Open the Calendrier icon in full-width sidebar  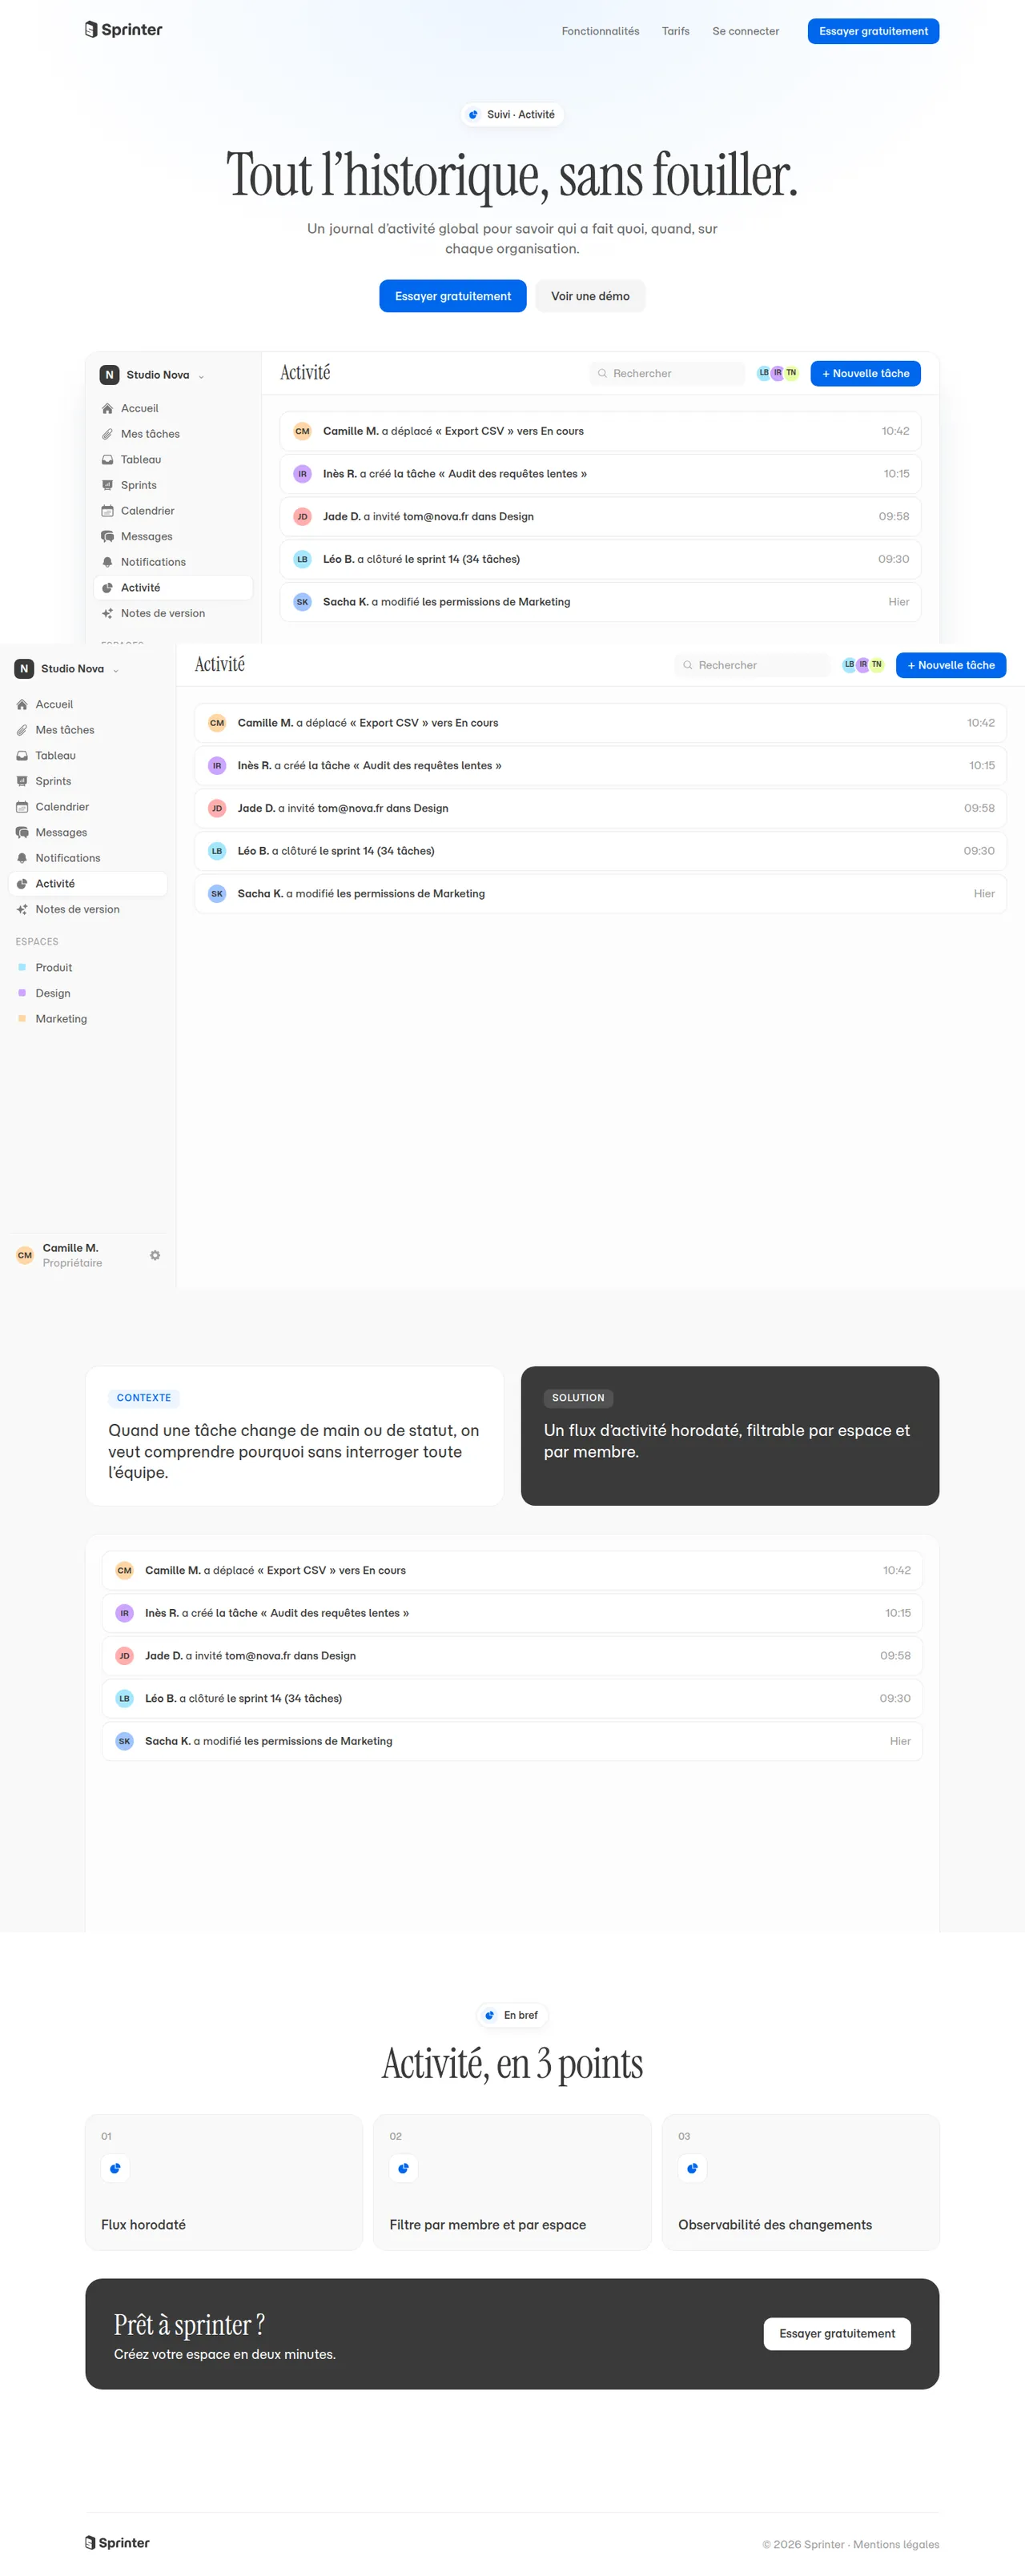(22, 807)
